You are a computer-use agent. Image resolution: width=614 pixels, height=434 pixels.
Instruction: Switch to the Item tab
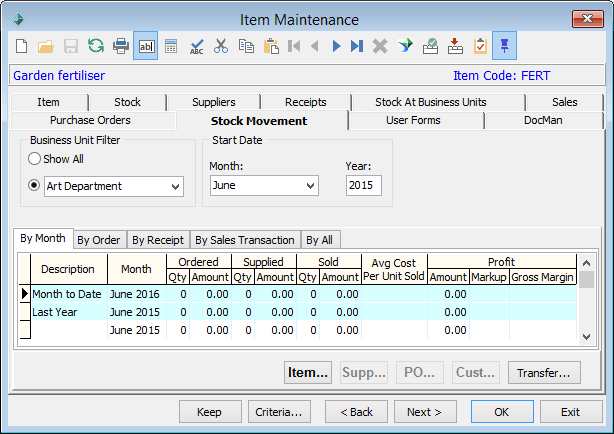(x=49, y=102)
